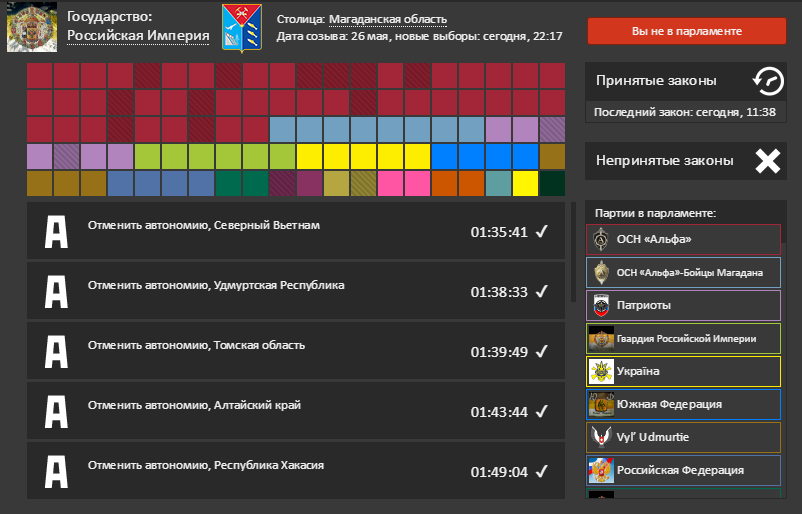This screenshot has width=802, height=514.
Task: Click the Magadan Oblast capital emblem
Action: coord(242,28)
